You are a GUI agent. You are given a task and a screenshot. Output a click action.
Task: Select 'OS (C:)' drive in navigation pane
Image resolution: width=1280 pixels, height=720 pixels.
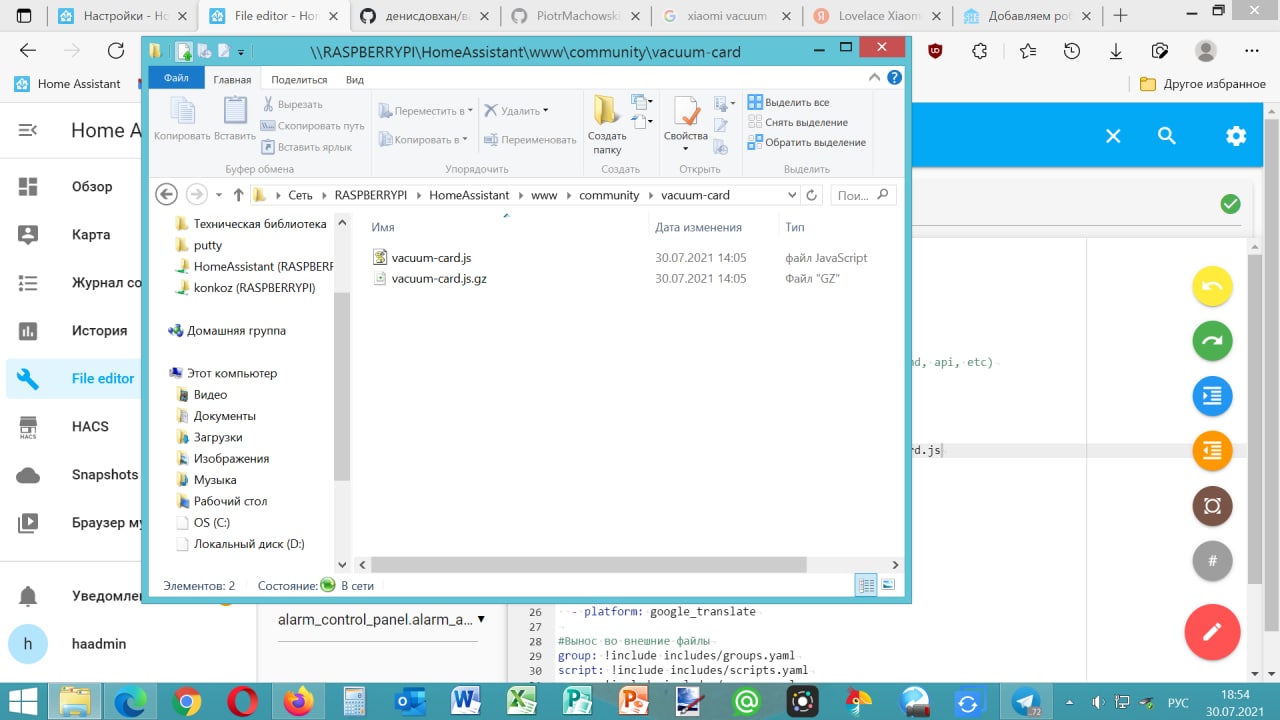(211, 522)
